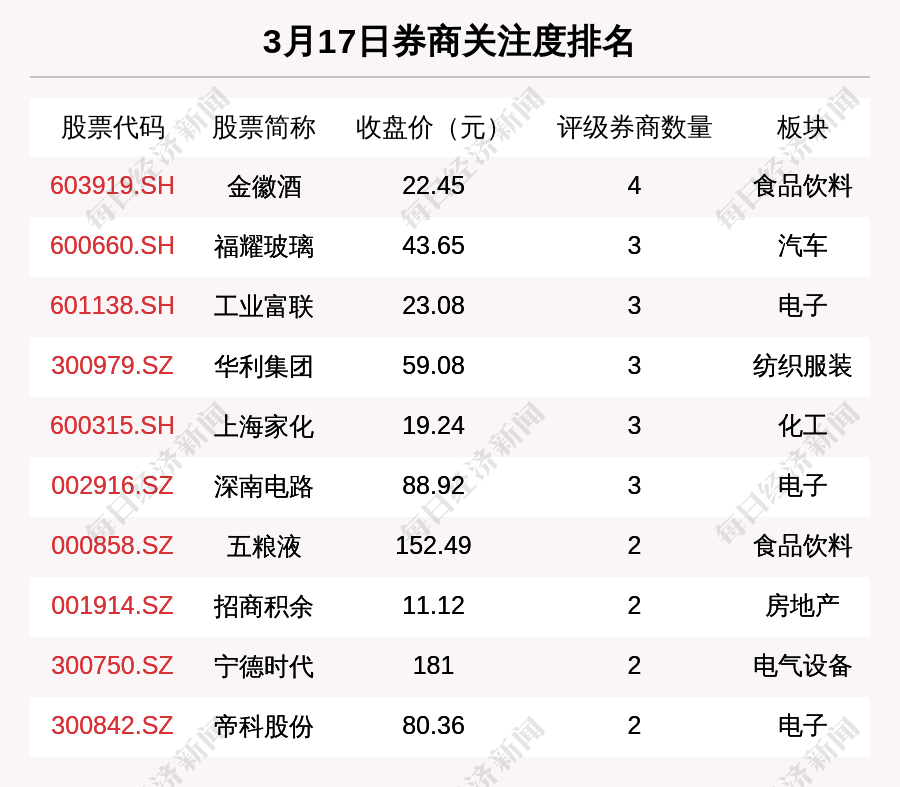The width and height of the screenshot is (900, 787).
Task: Click sector 食品饮料 in 五粮液 row
Action: click(802, 546)
